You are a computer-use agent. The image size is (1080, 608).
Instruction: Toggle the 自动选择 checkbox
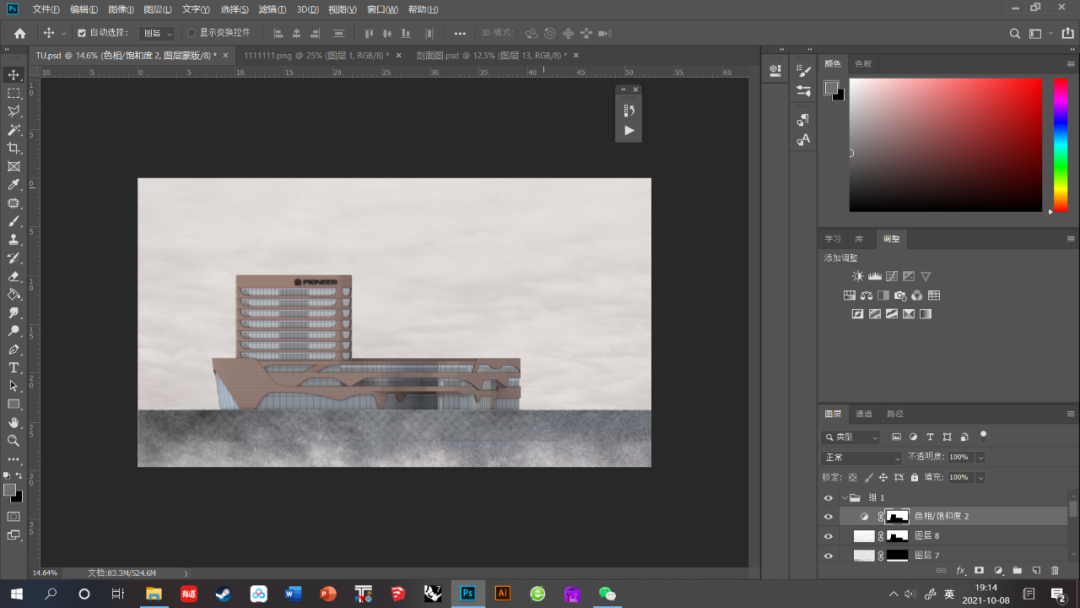point(82,33)
